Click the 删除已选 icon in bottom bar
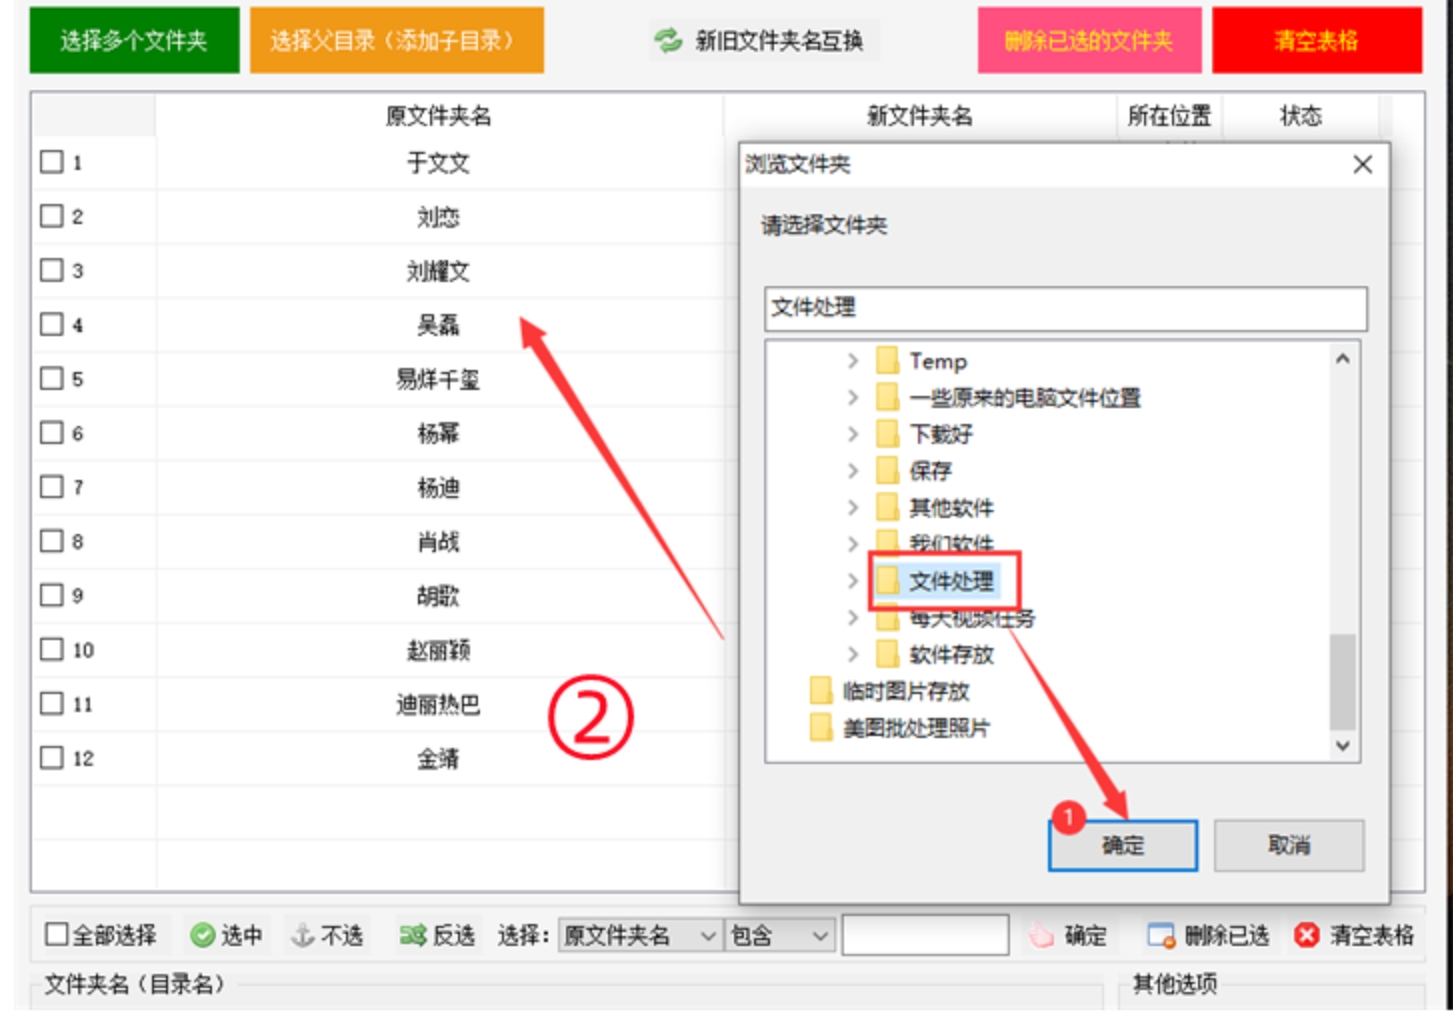Viewport: 1453px width, 1011px height. (1161, 936)
